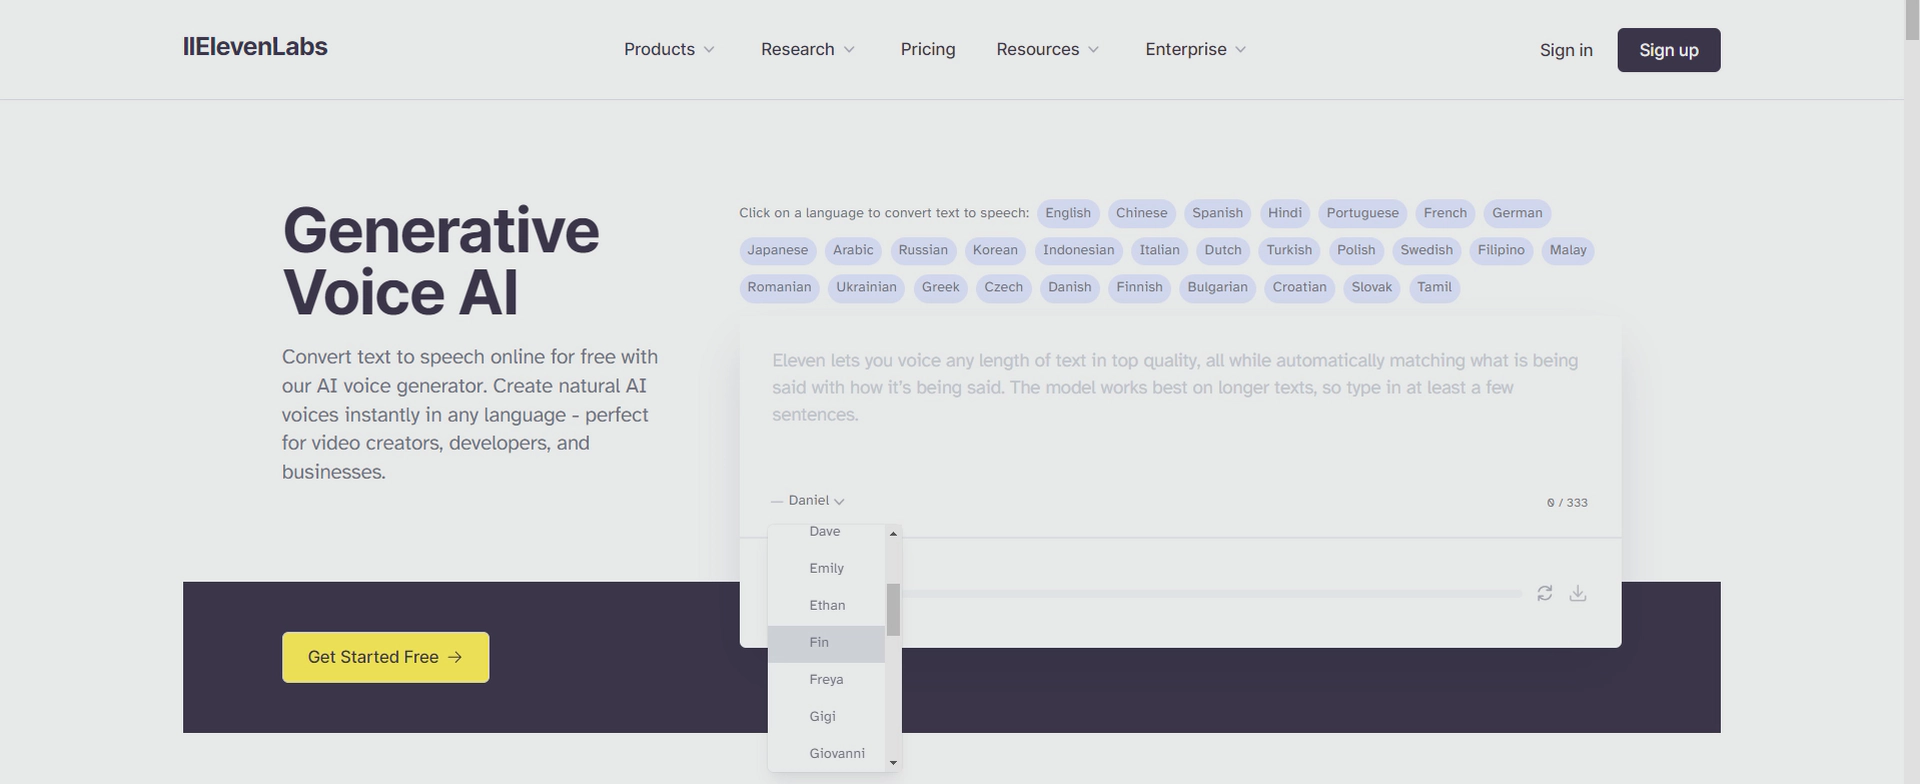Choose the Czech language chip

click(x=1003, y=287)
